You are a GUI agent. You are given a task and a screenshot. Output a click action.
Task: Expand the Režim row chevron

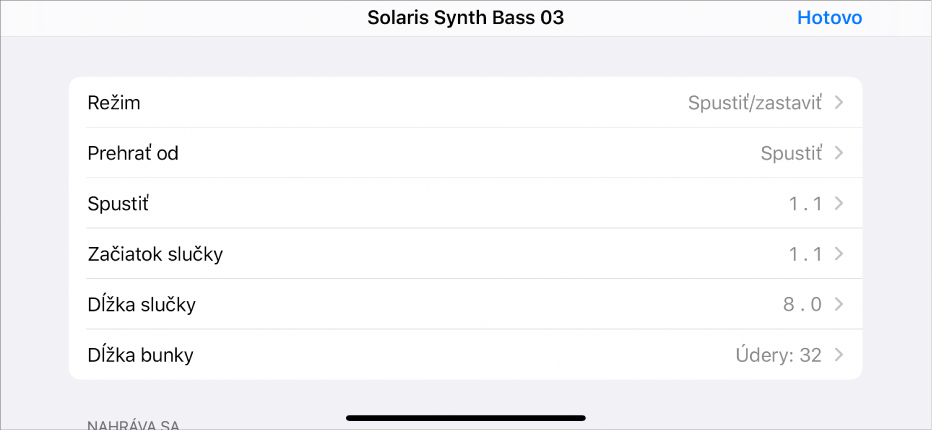click(x=839, y=103)
